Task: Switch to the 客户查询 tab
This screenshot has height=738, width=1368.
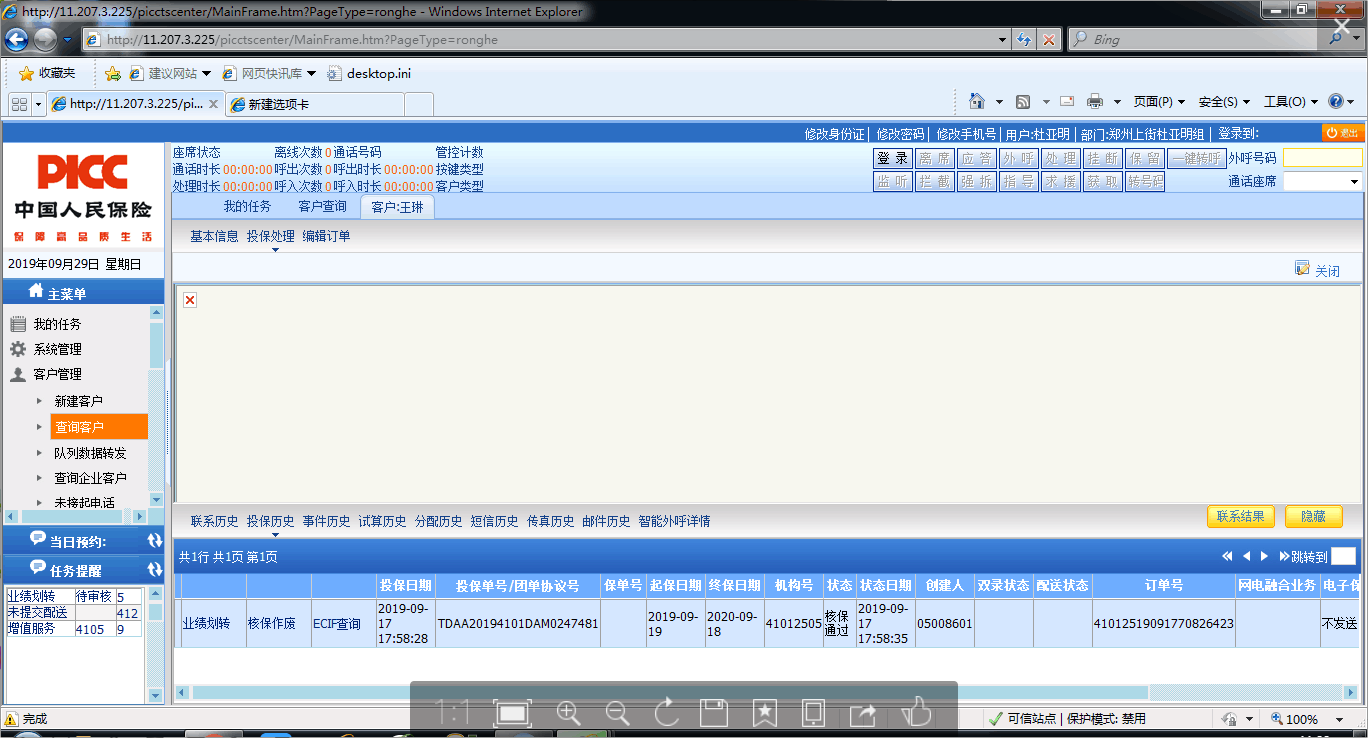Action: pyautogui.click(x=322, y=206)
